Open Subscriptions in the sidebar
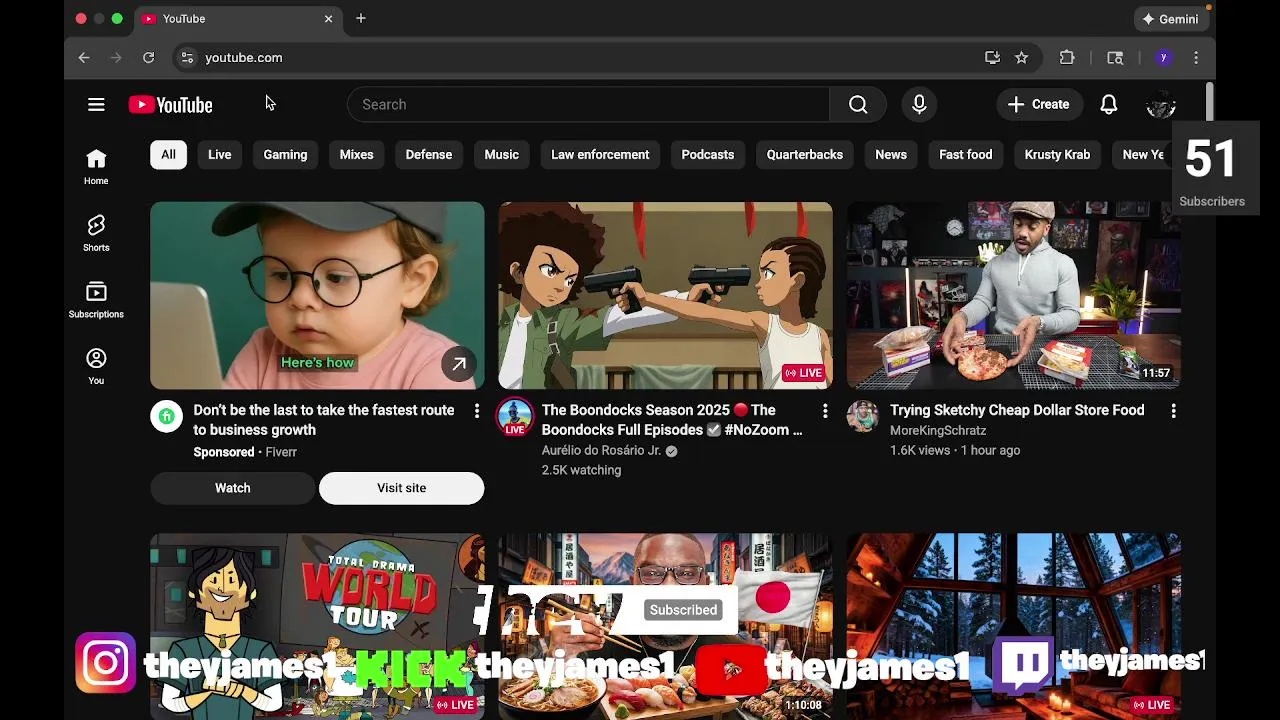Viewport: 1280px width, 720px height. [x=96, y=300]
